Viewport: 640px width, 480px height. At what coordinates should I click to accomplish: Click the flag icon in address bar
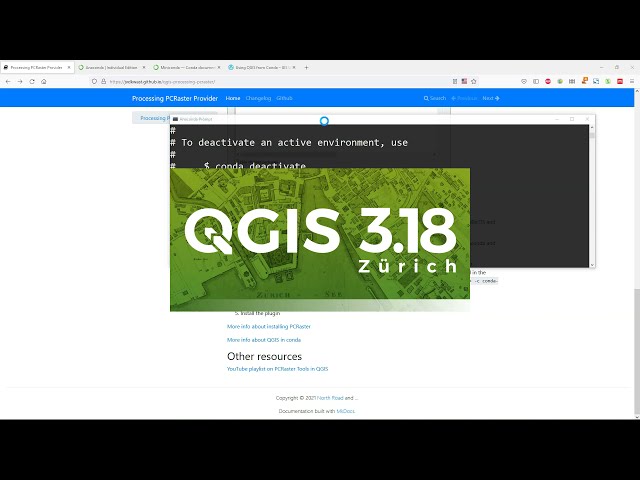tap(464, 81)
